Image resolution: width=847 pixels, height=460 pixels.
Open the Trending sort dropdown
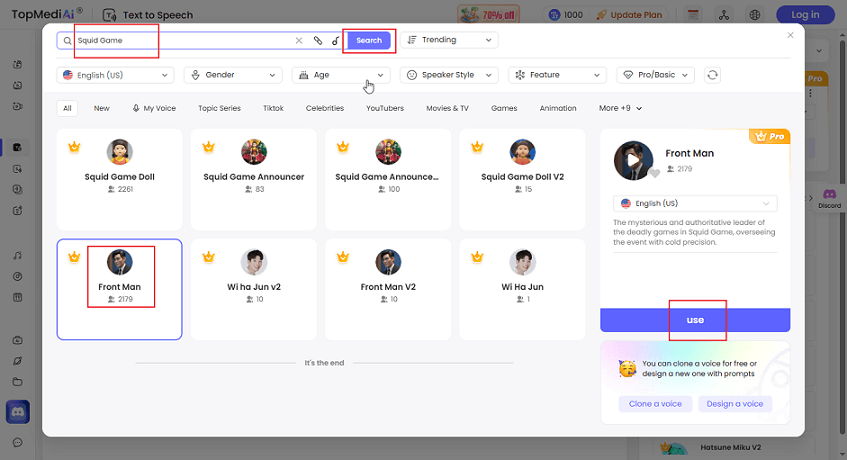(x=449, y=40)
